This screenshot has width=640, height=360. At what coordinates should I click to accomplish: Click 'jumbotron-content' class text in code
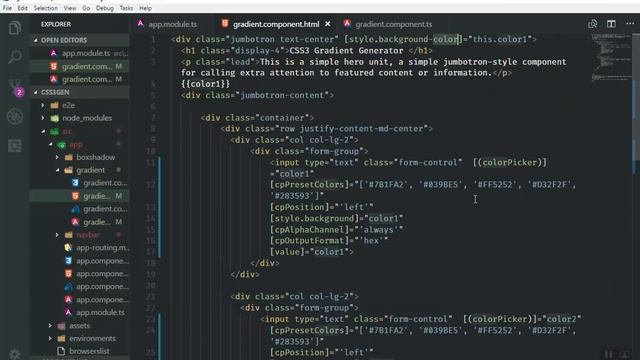[283, 96]
